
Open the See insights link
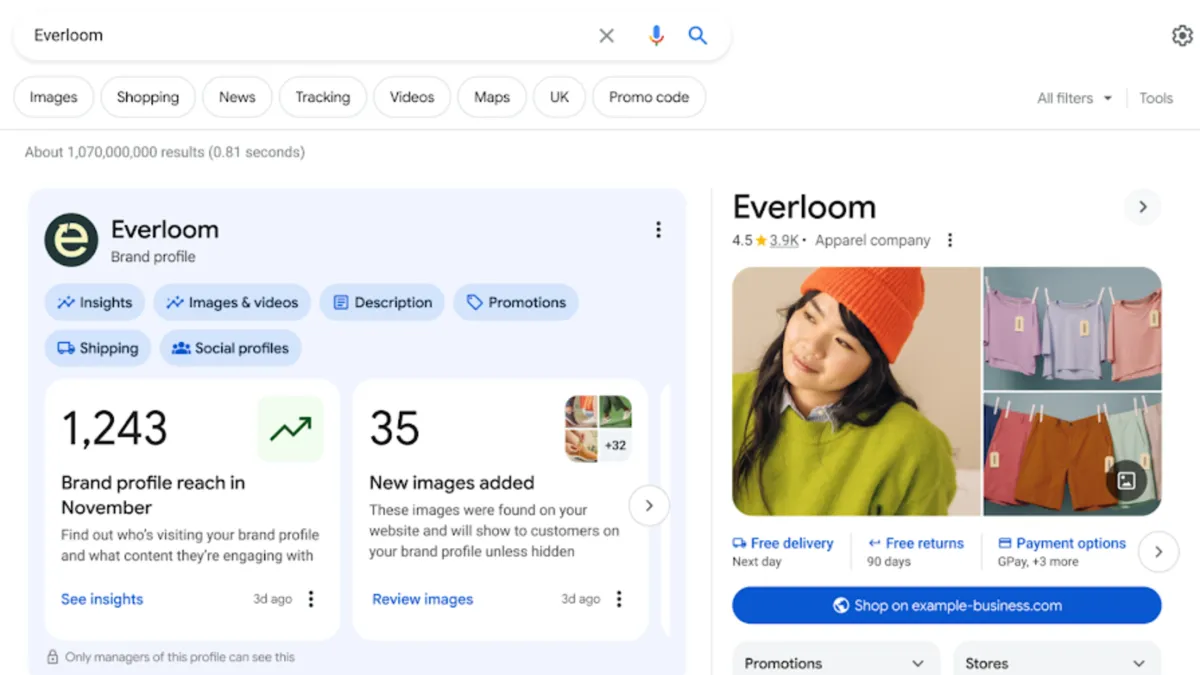(x=101, y=598)
